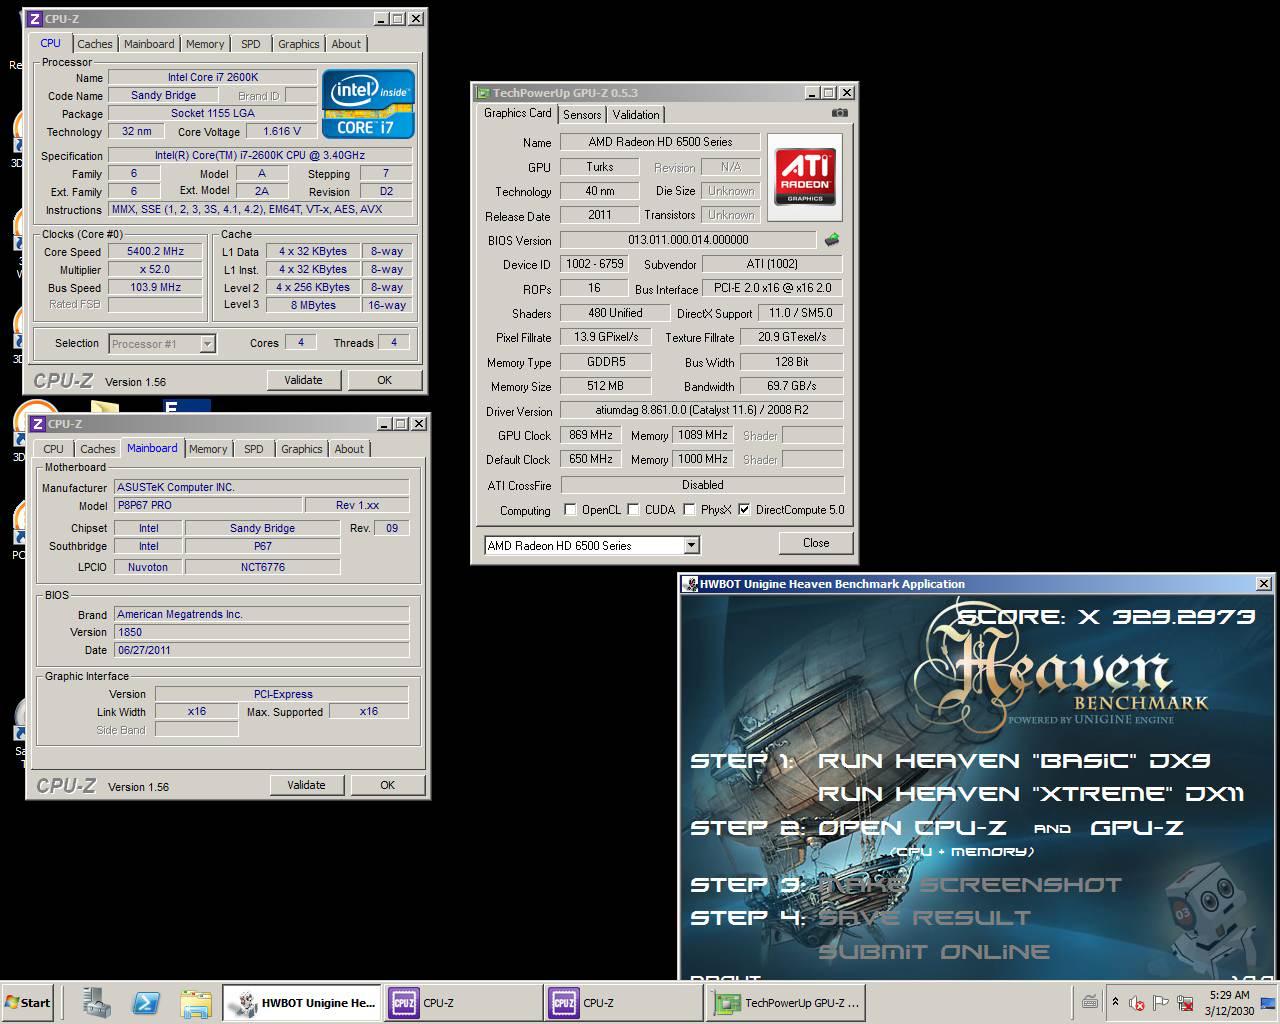Click the Intel Core i7 logo in CPU-Z
The width and height of the screenshot is (1280, 1024).
coord(368,103)
